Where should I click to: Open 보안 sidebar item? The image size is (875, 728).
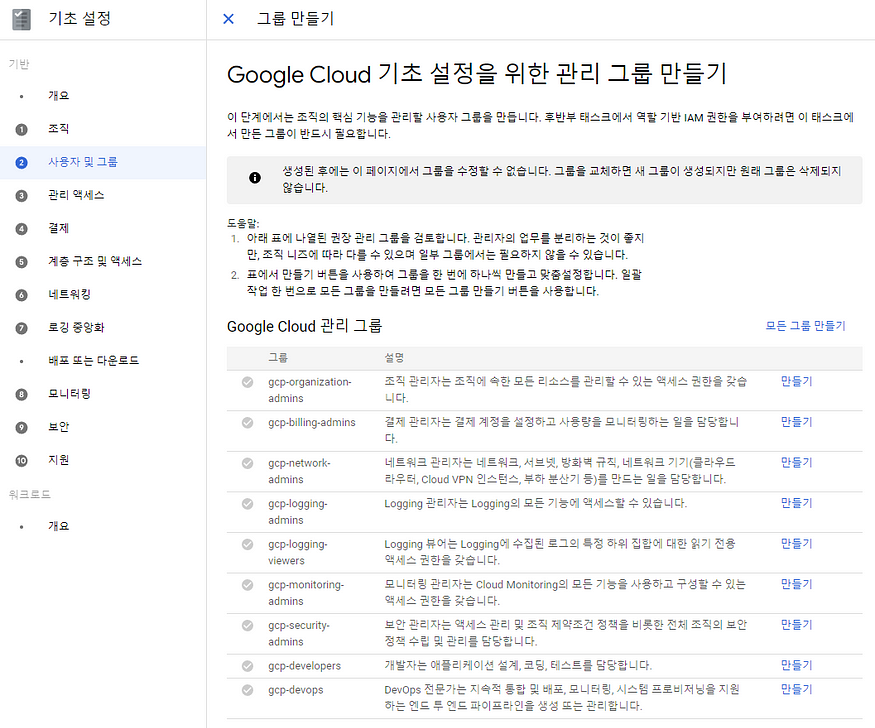pyautogui.click(x=103, y=427)
